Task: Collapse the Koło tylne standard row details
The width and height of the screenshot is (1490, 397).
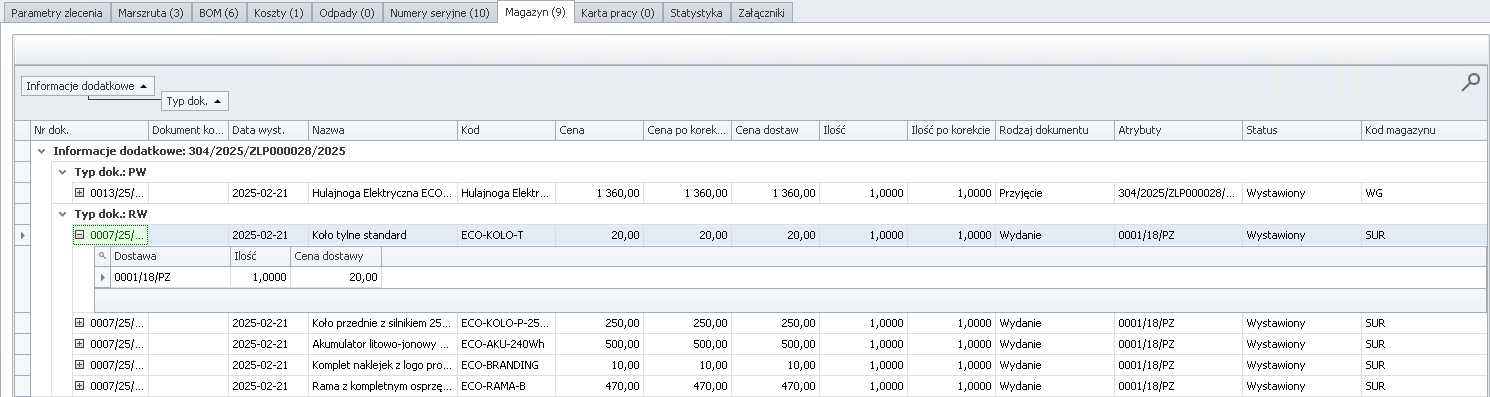Action: click(81, 235)
